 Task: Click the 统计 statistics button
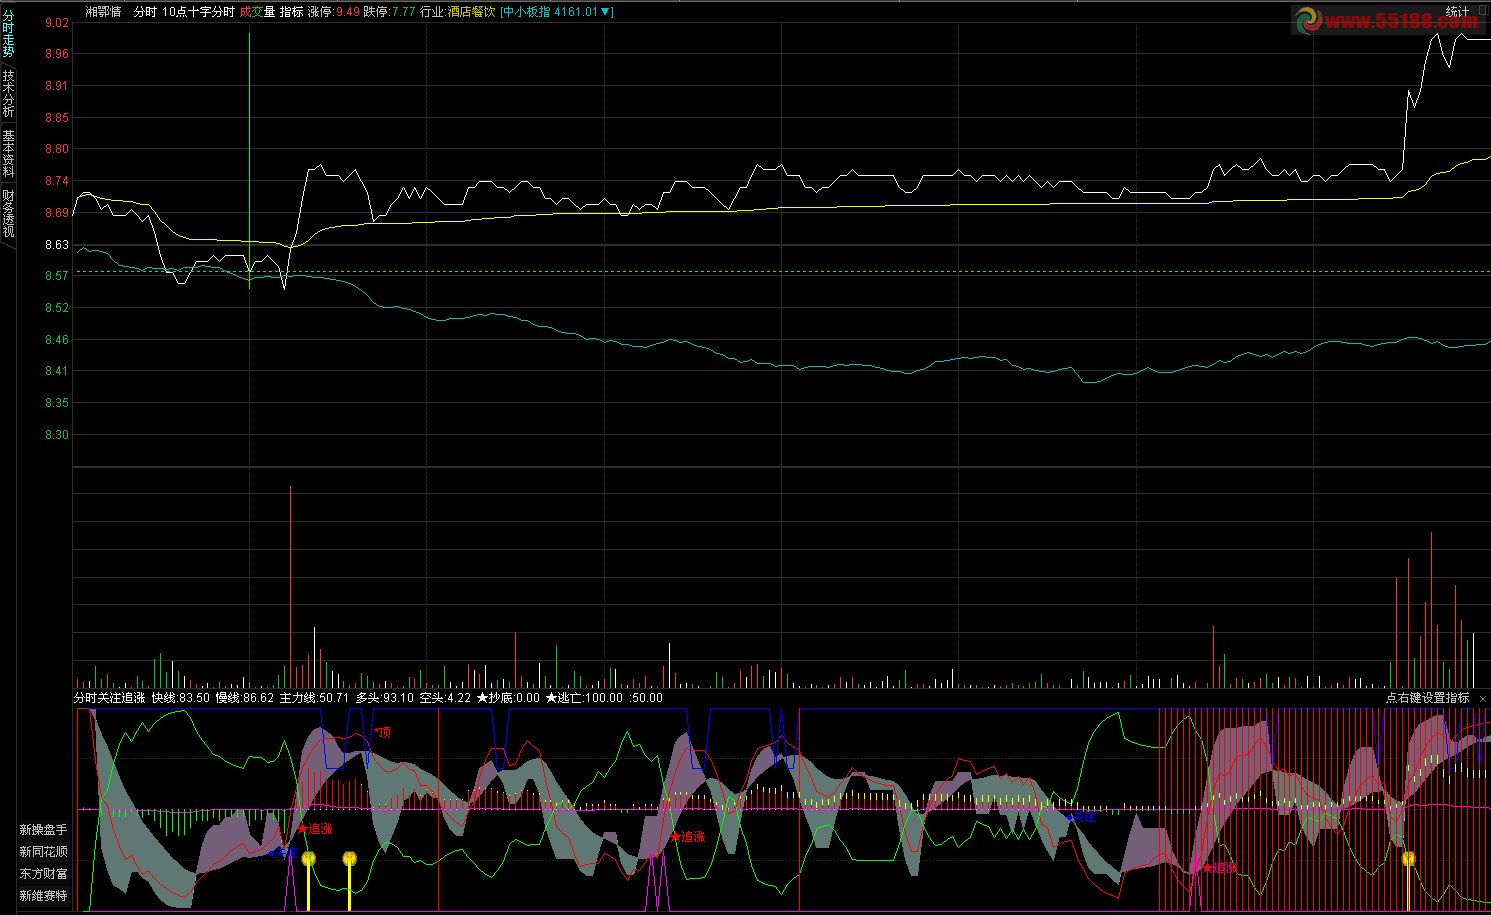point(1458,12)
